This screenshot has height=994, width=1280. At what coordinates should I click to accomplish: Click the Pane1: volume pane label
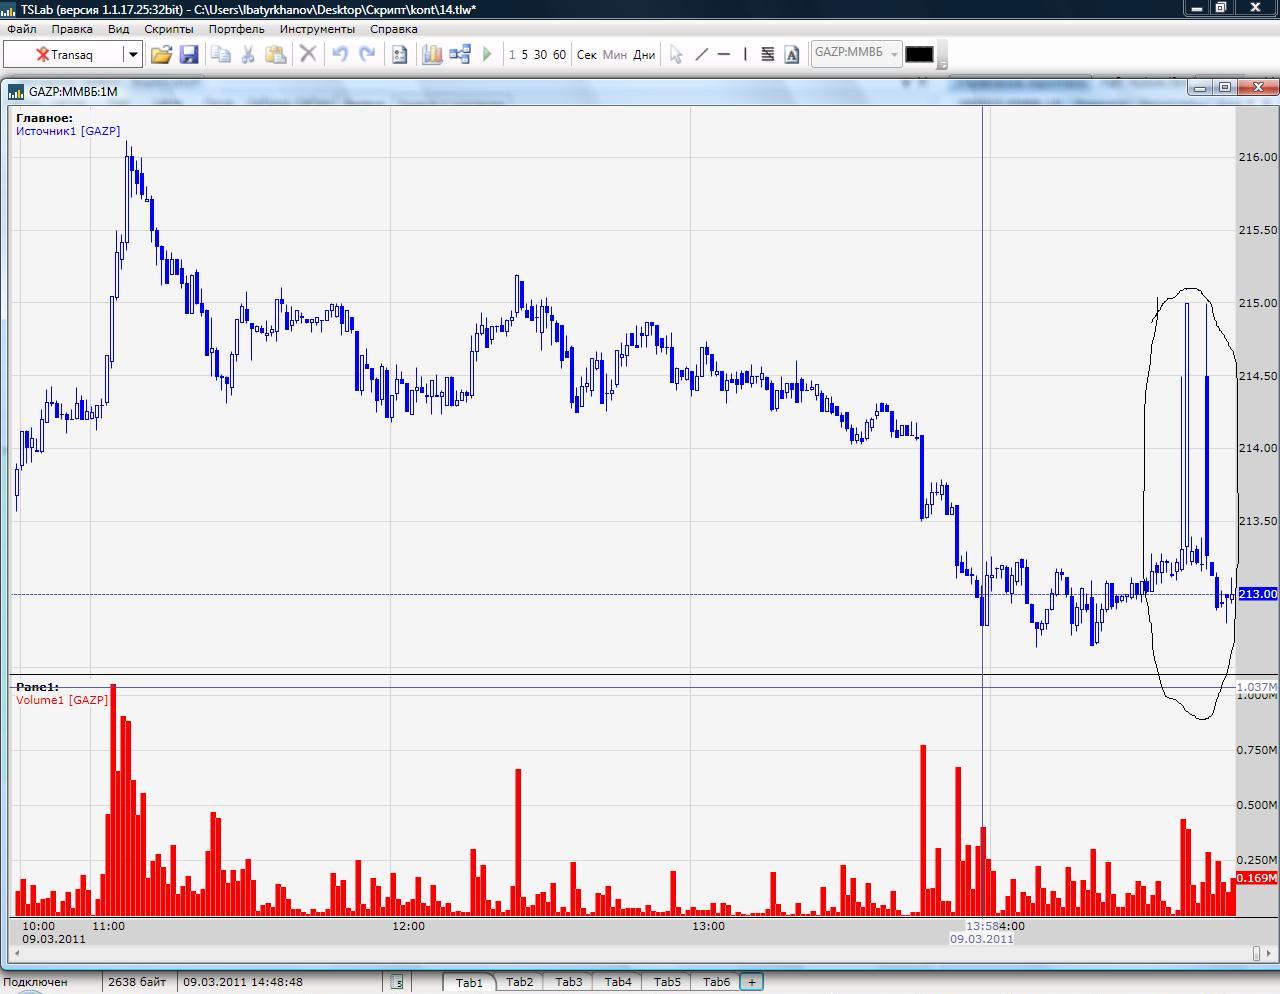[x=37, y=687]
